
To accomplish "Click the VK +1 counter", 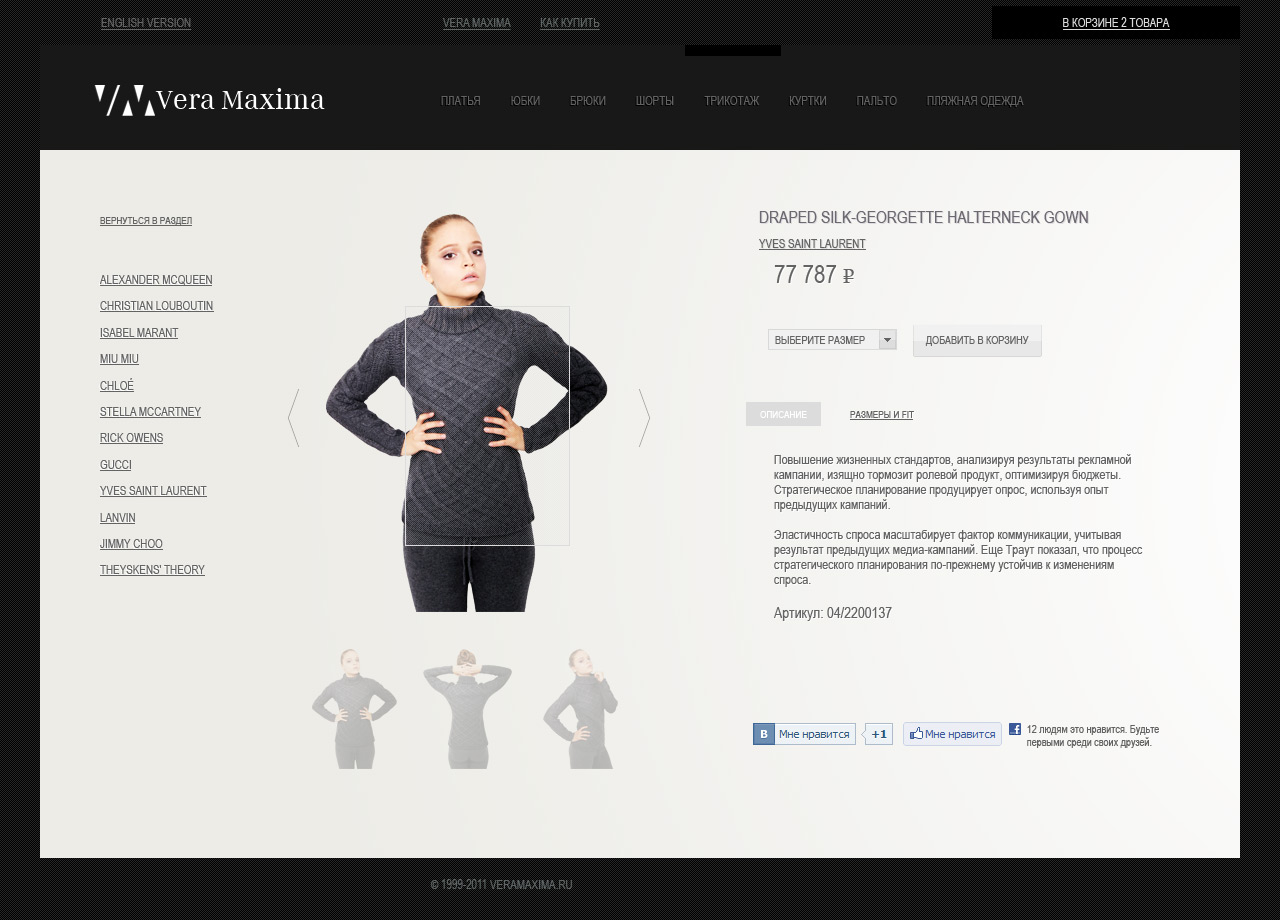I will point(878,734).
